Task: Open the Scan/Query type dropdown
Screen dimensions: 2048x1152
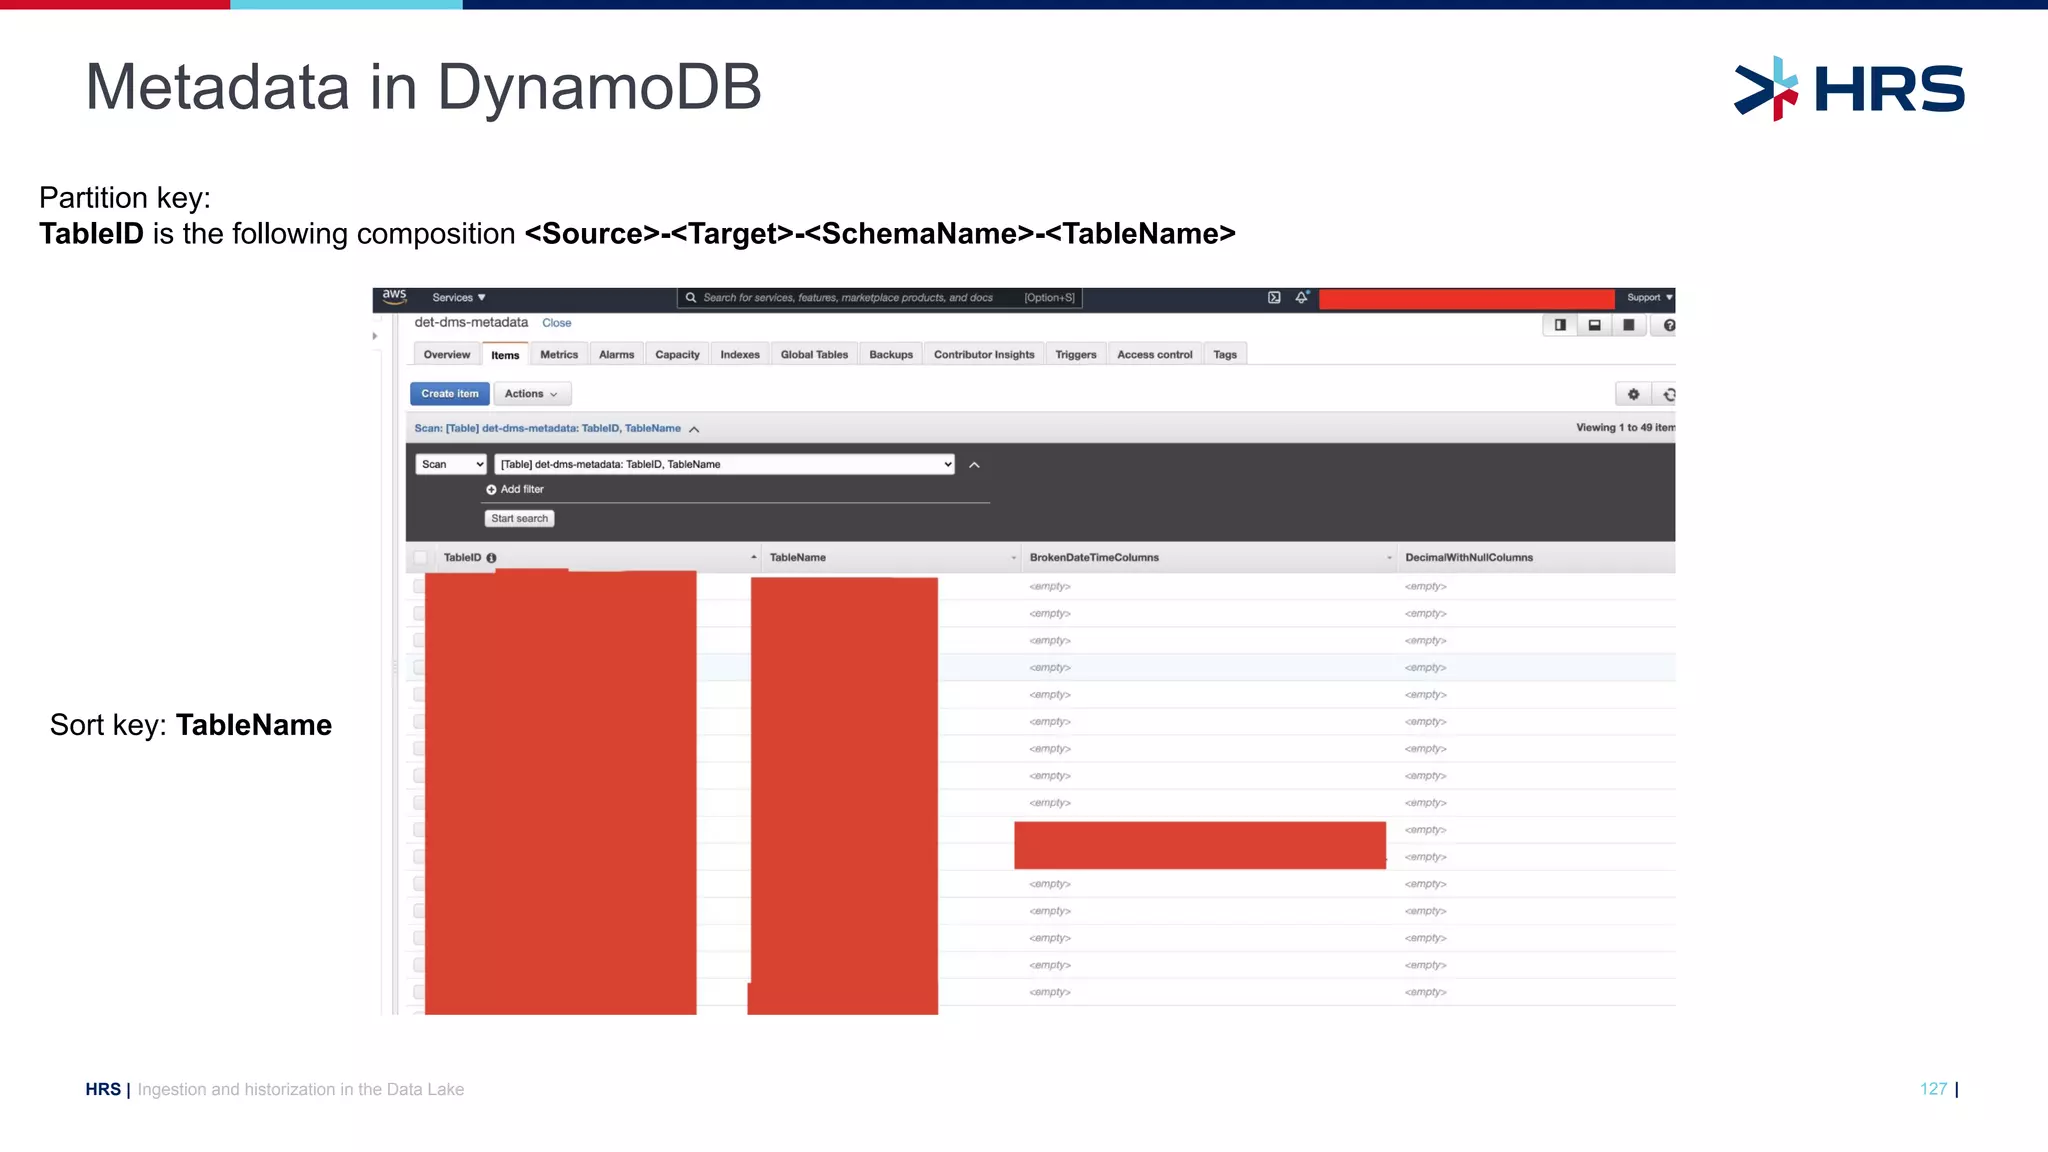Action: (451, 464)
